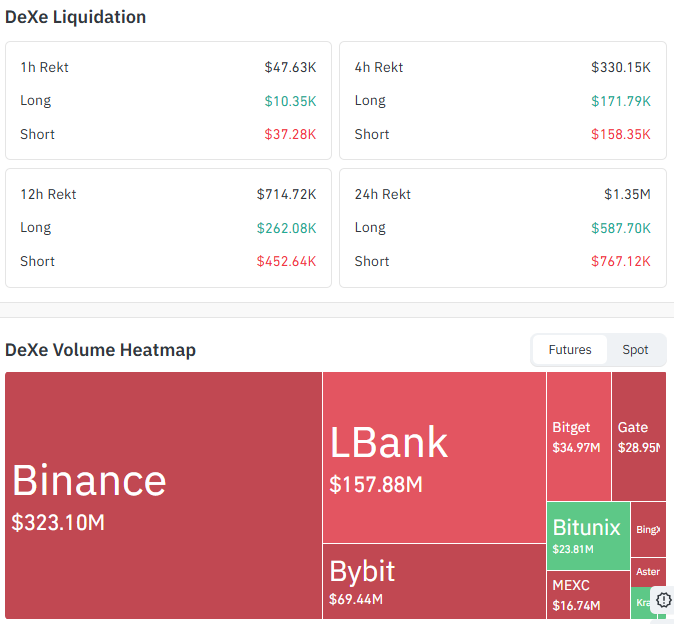Select the 24h Long value $587.70K
Viewport: 674px width, 624px height.
[x=621, y=228]
